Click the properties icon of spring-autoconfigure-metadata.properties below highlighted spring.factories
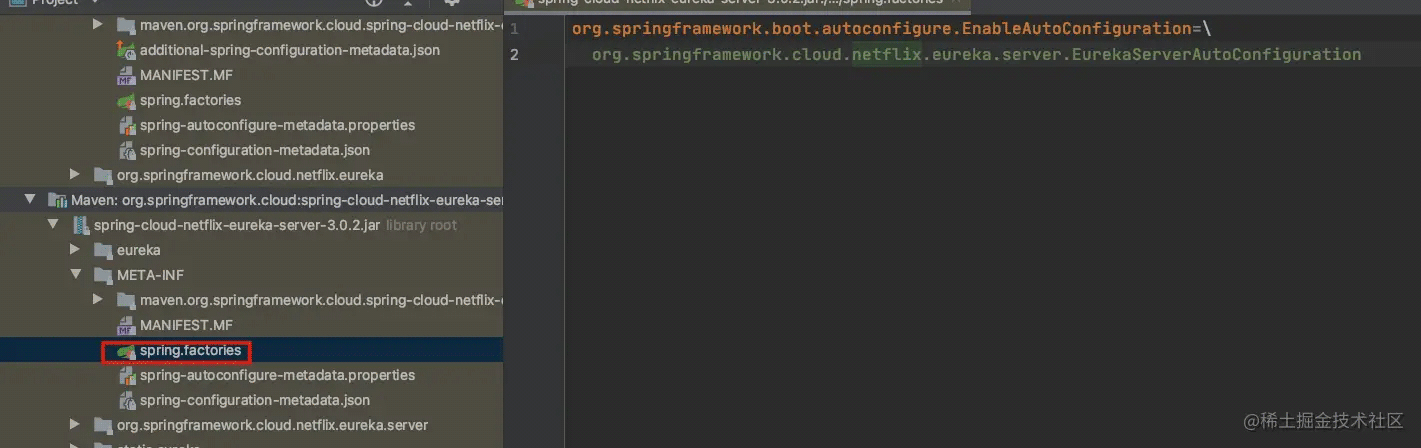Viewport: 1421px width, 448px height. click(126, 375)
